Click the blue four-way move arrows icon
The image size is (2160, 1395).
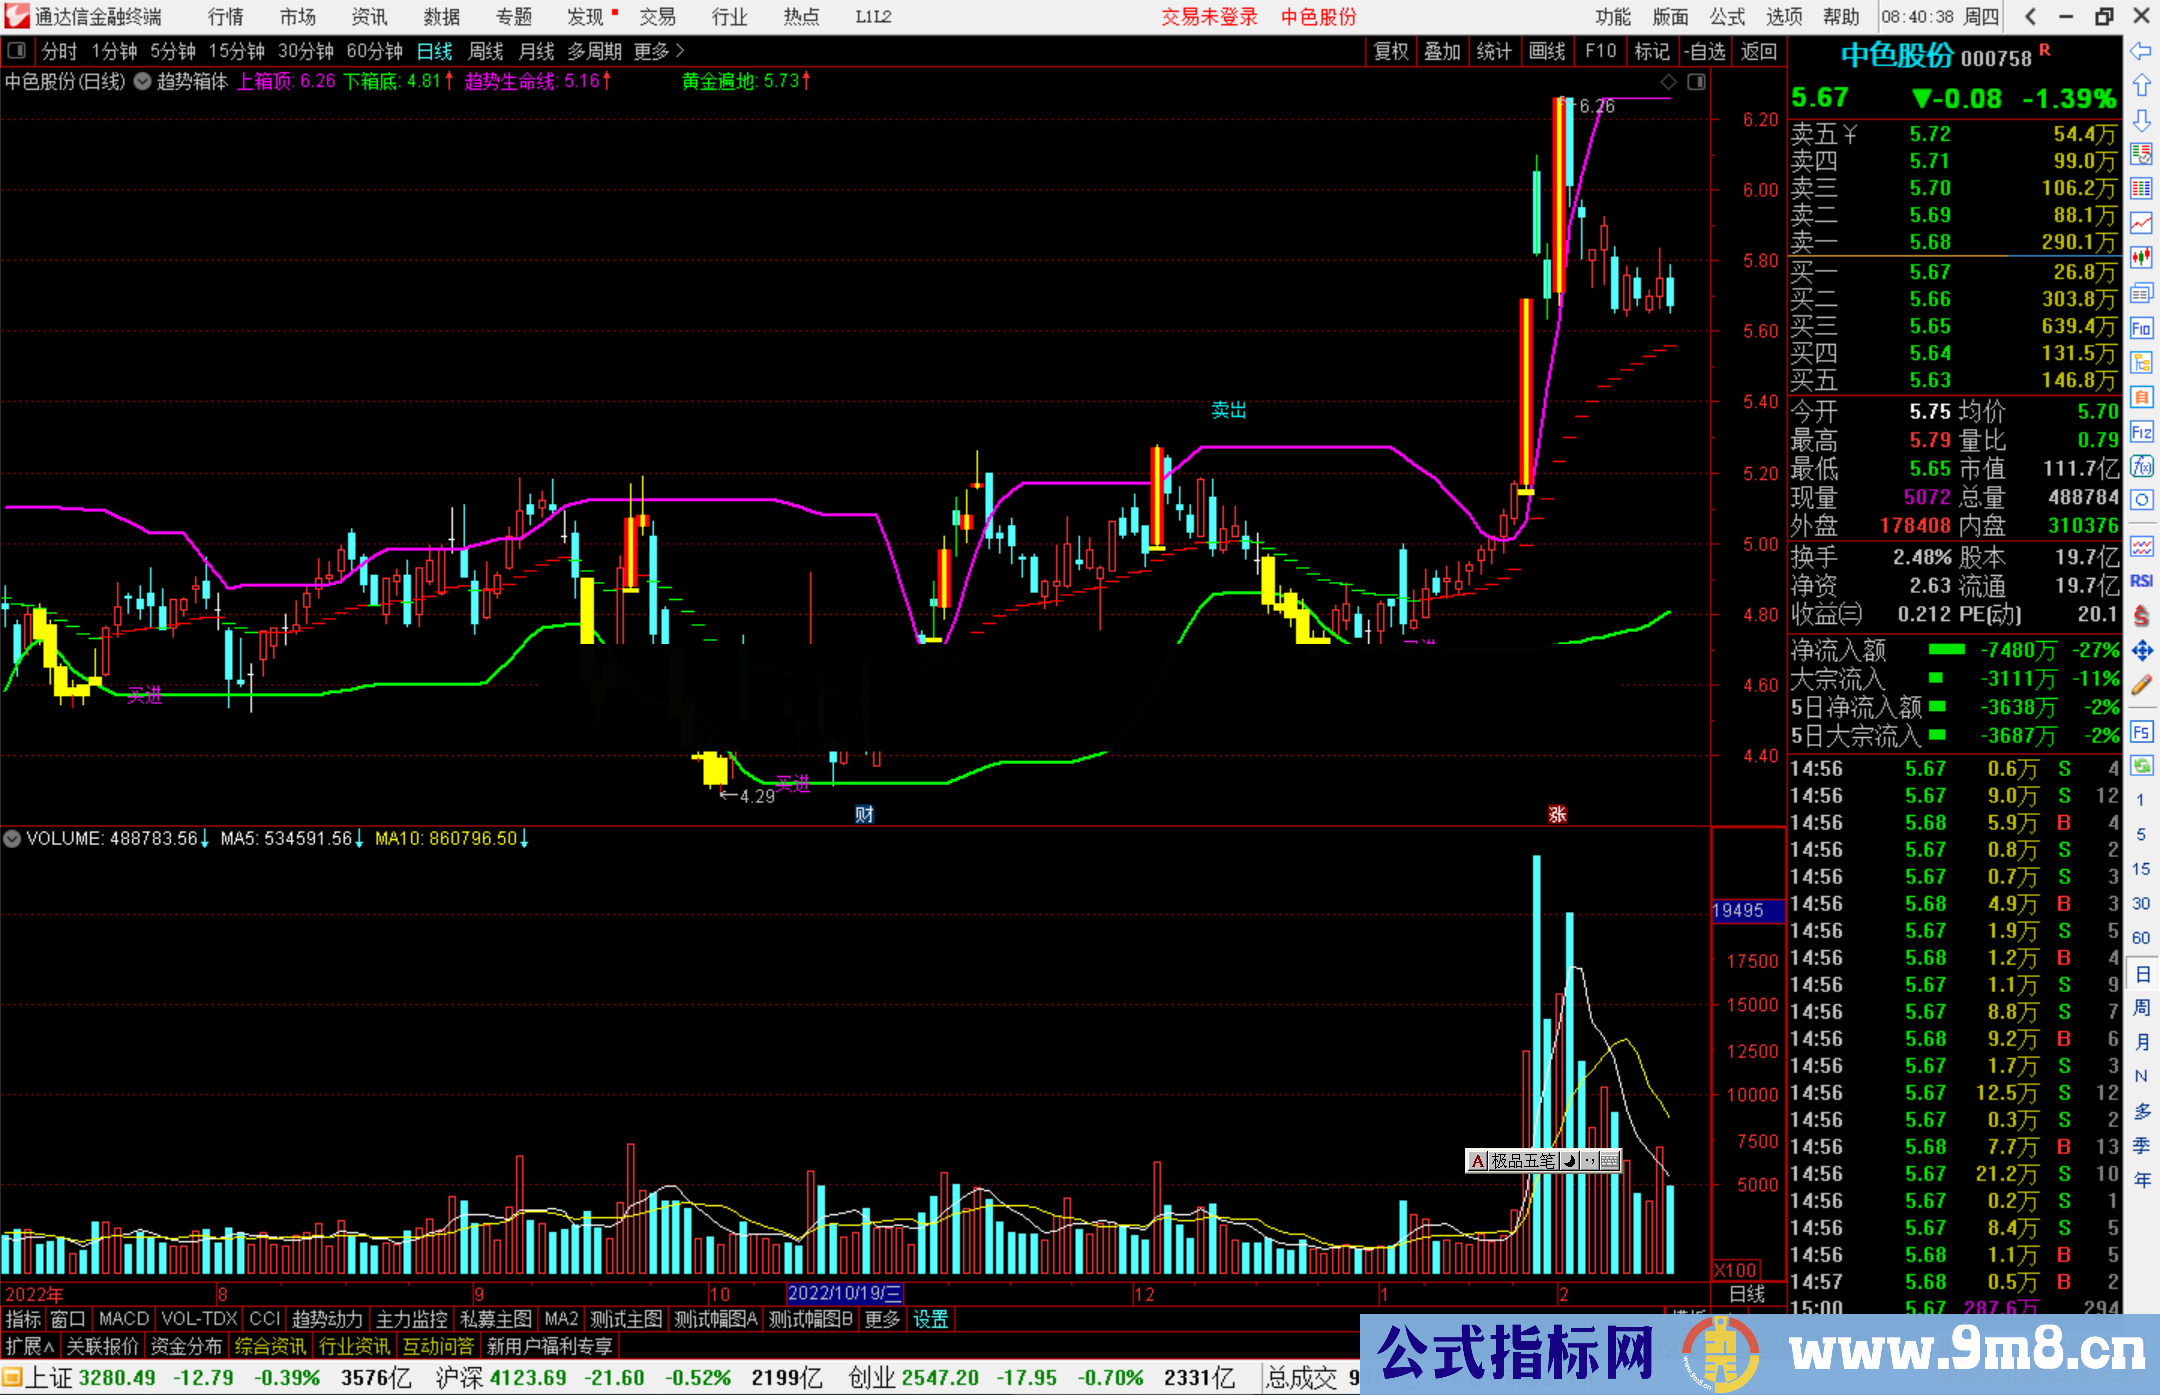[2141, 651]
